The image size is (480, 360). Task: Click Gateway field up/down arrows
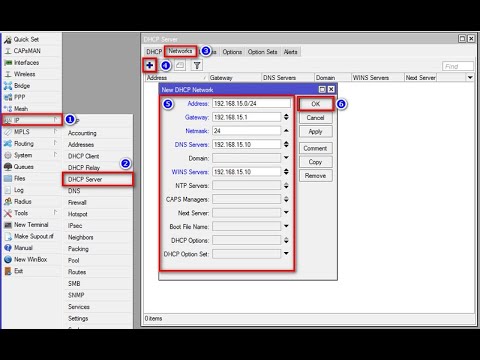tap(286, 117)
